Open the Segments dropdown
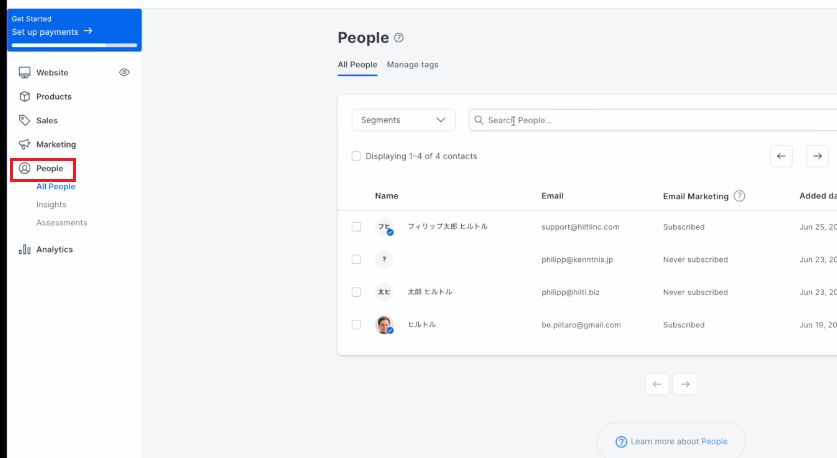 click(404, 120)
